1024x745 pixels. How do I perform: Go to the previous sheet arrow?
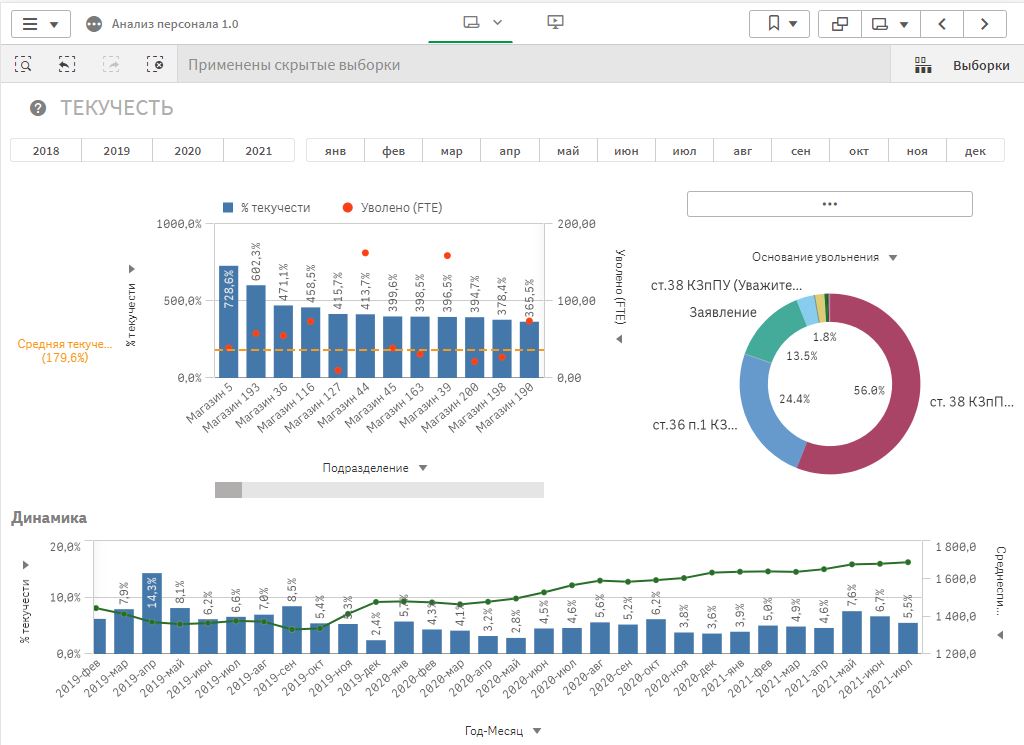(942, 24)
